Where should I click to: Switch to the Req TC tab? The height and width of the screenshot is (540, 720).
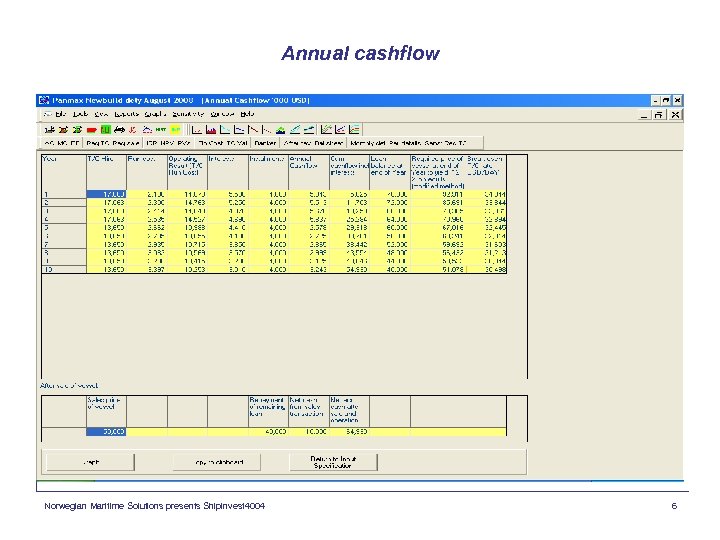(97, 143)
